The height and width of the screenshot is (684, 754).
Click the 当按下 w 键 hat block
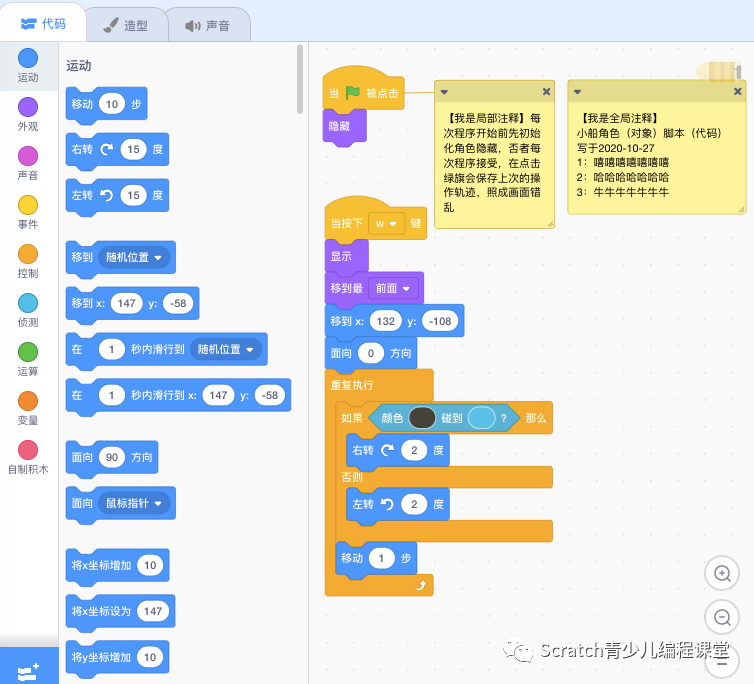pos(346,223)
